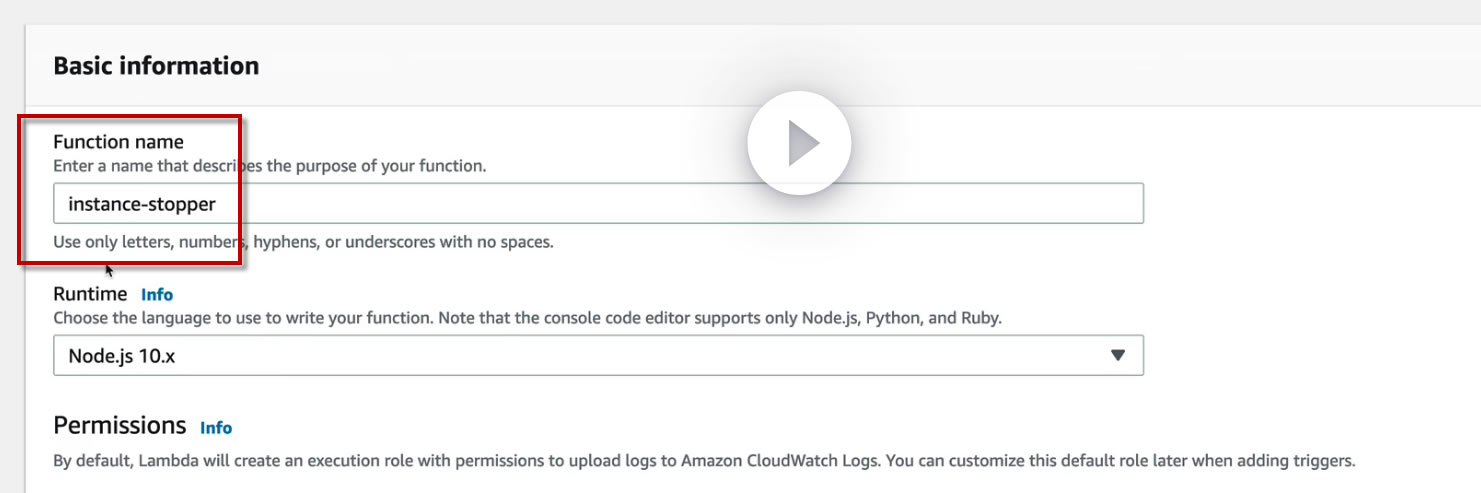Play the video with the center play button
The height and width of the screenshot is (493, 1481).
click(799, 143)
